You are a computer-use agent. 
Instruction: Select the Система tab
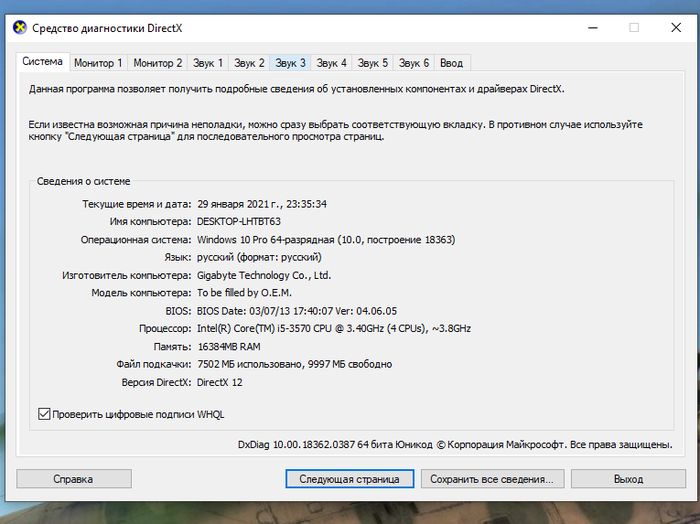click(x=42, y=62)
